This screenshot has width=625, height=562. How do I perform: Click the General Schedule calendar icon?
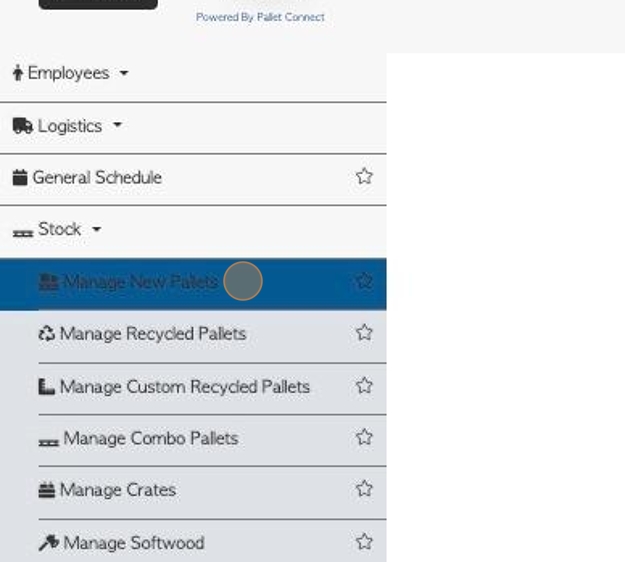pyautogui.click(x=20, y=177)
